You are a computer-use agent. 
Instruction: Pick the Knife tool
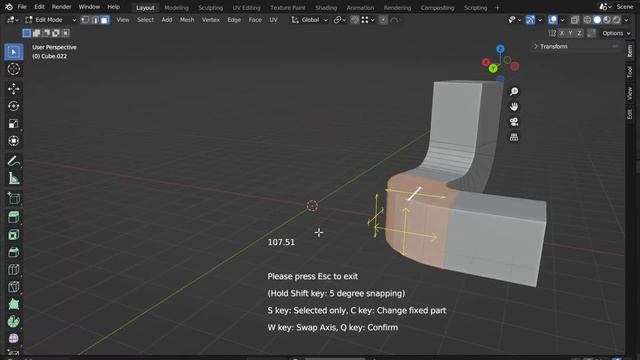coord(13,287)
